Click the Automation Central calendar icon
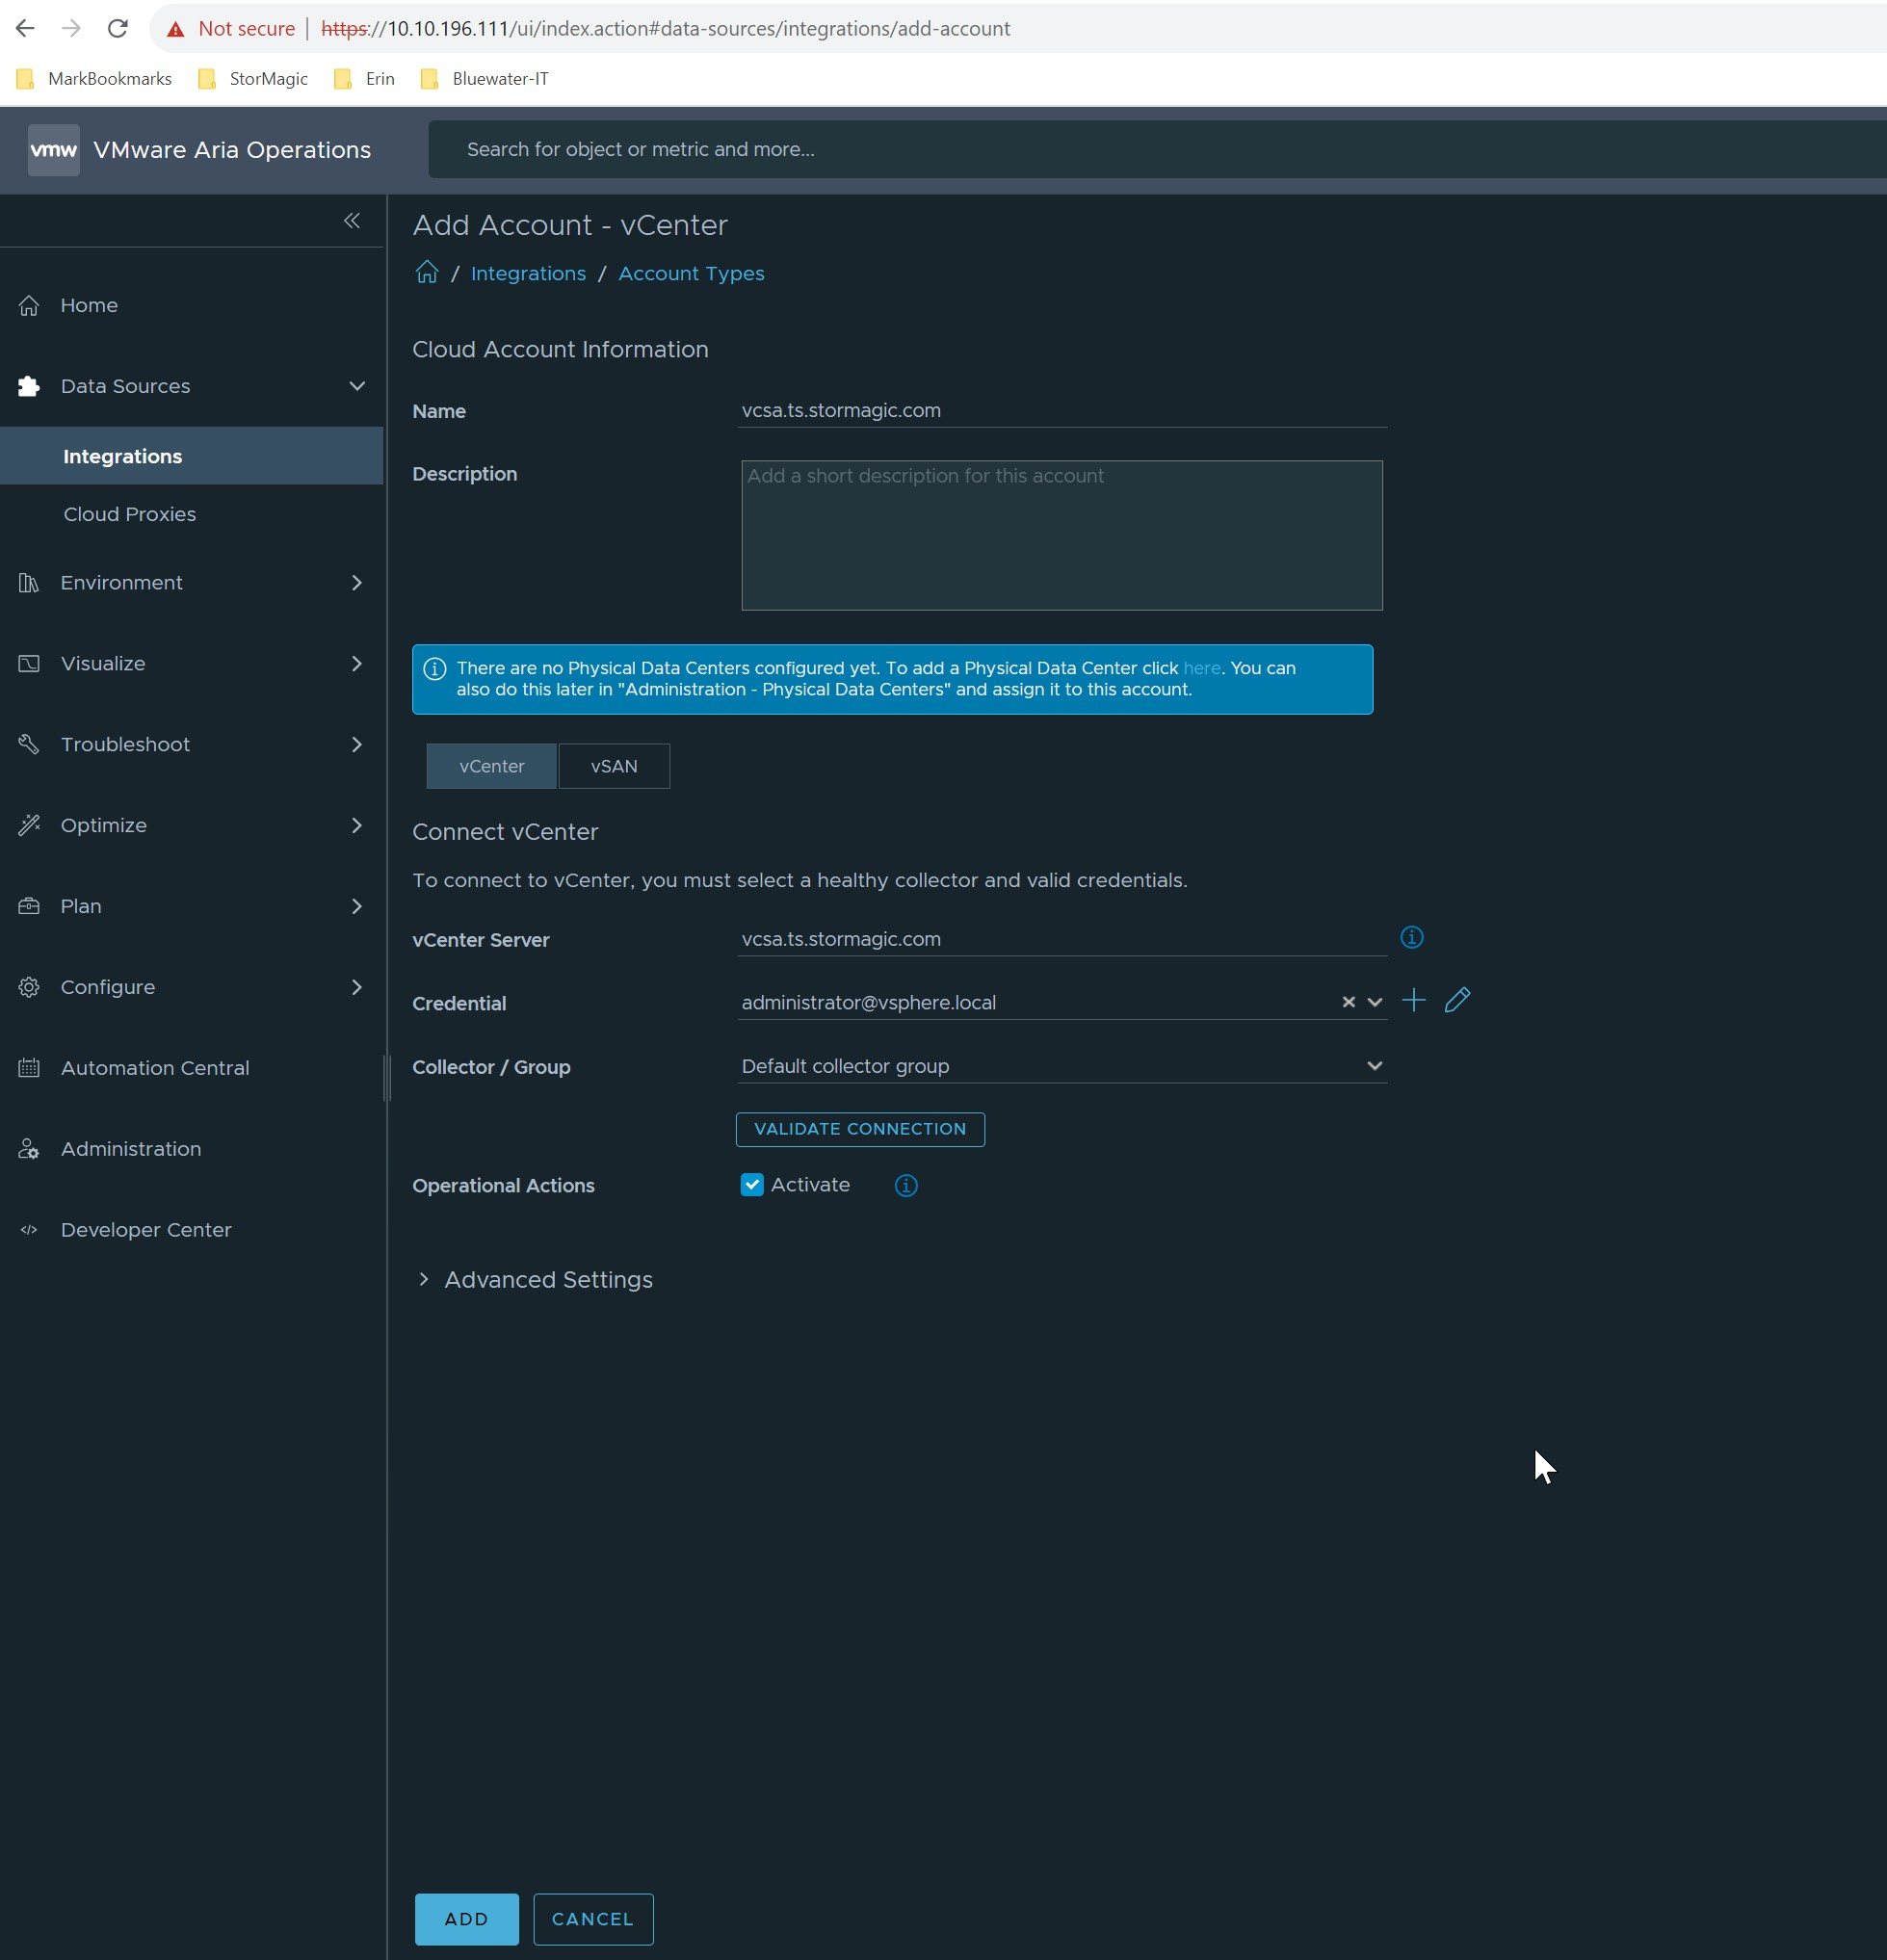 point(29,1068)
